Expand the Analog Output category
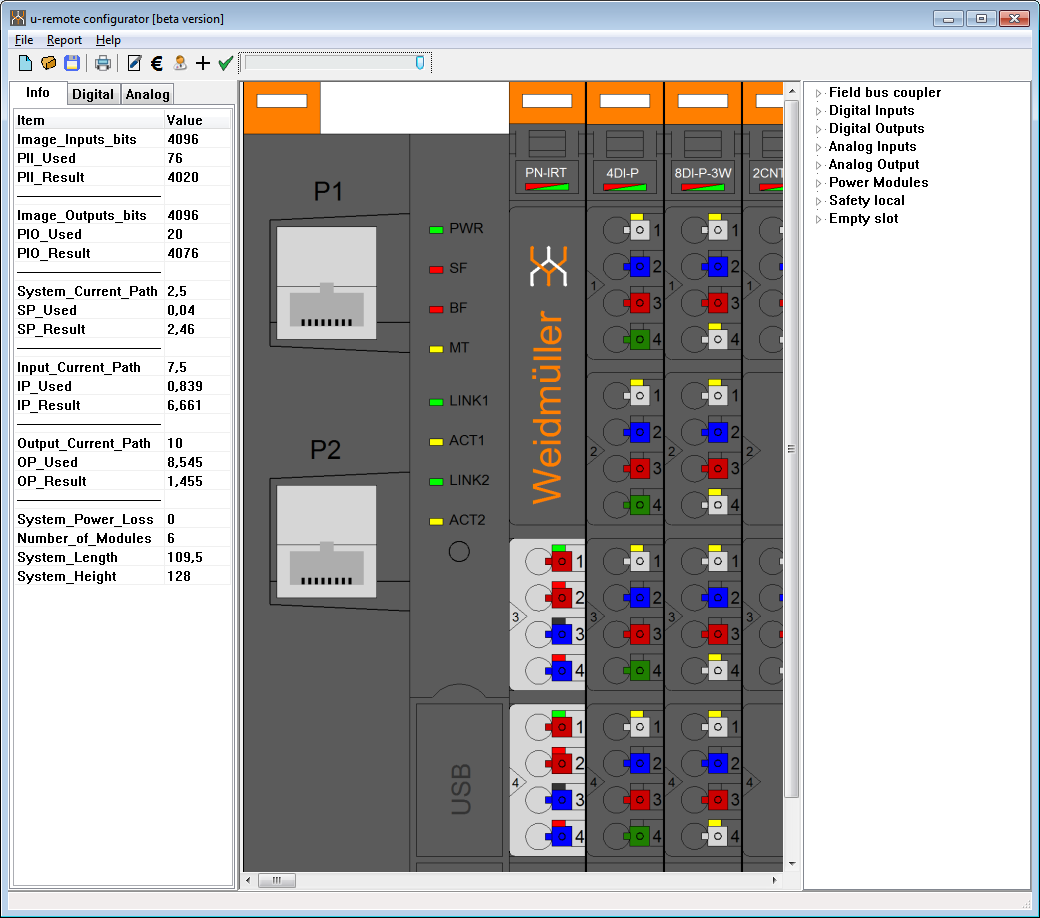 [818, 165]
